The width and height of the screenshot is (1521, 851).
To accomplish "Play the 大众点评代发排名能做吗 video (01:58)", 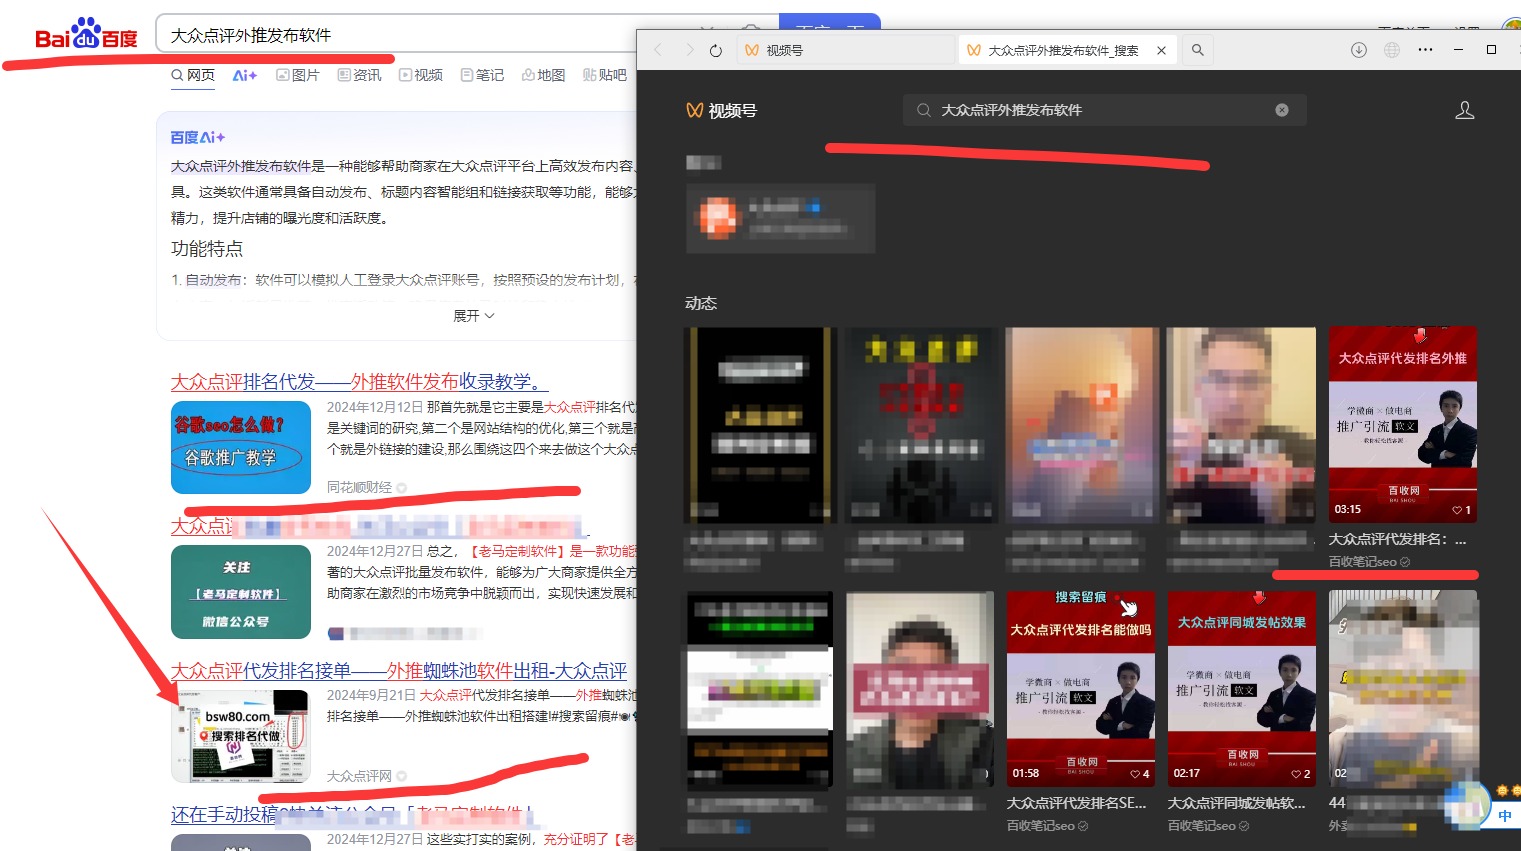I will coord(1081,688).
